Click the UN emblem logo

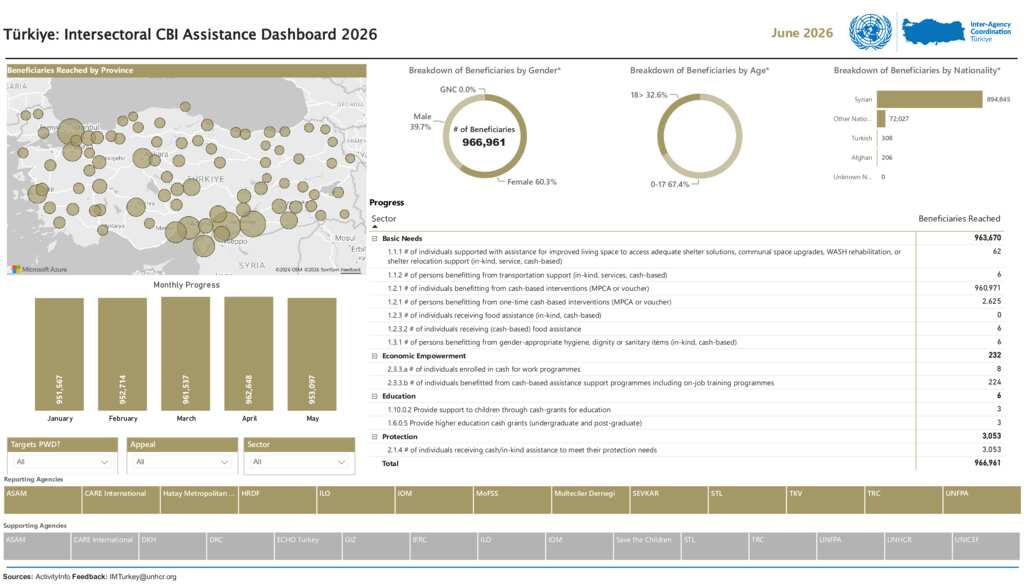point(870,32)
